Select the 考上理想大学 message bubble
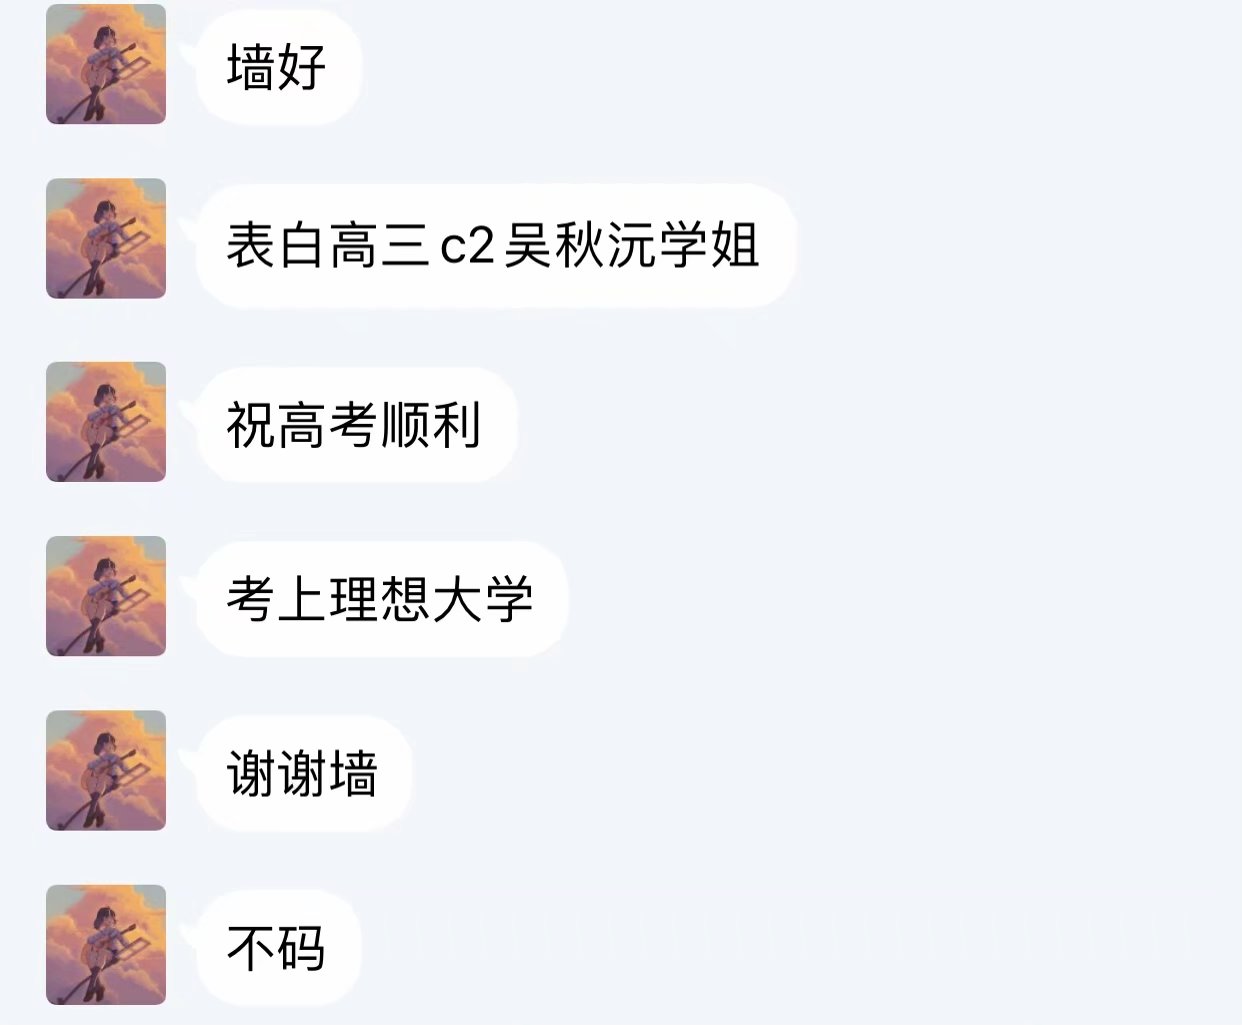1242x1025 pixels. (381, 599)
